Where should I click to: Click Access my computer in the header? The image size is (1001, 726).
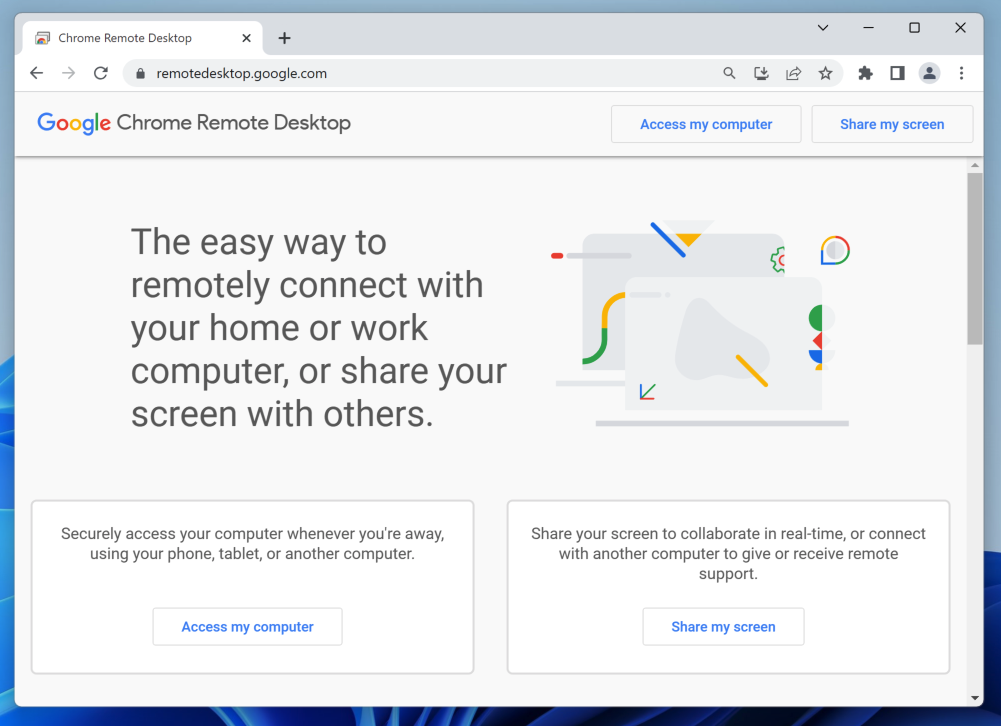pos(706,124)
